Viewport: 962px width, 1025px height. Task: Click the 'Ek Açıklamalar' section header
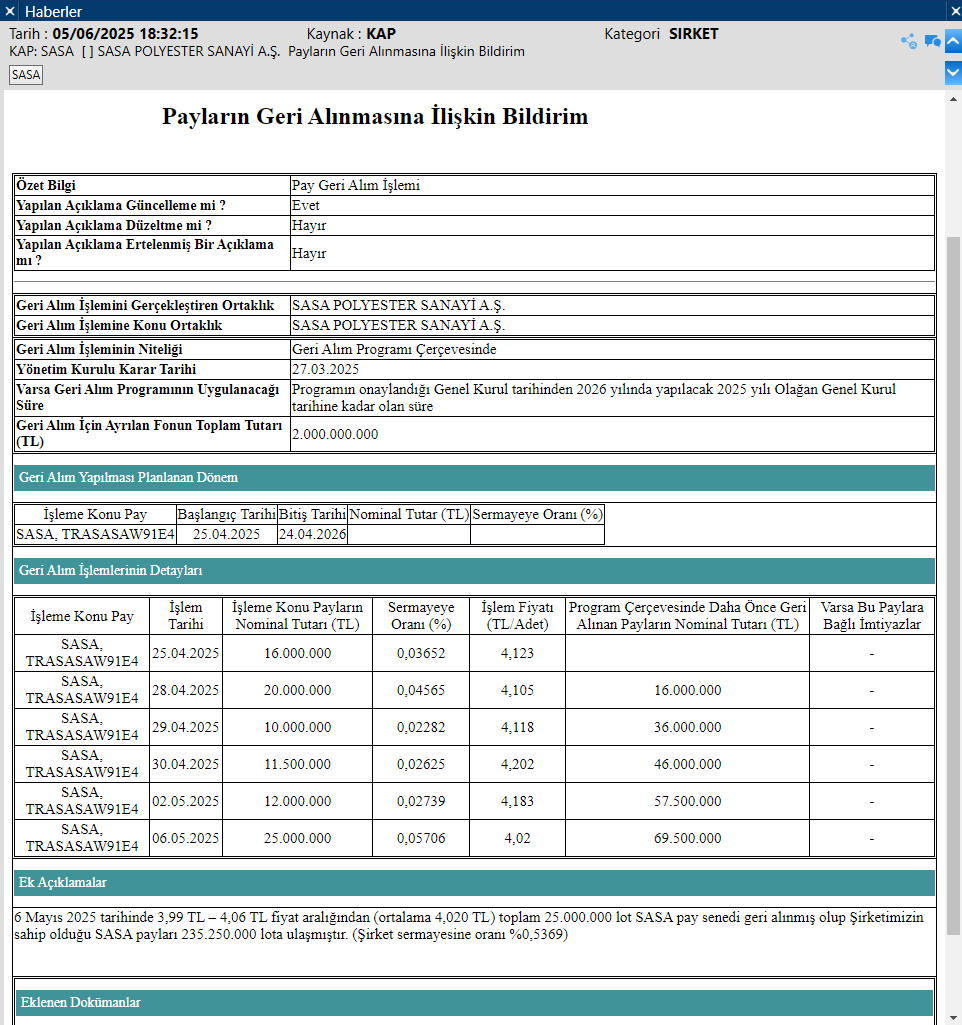point(474,883)
